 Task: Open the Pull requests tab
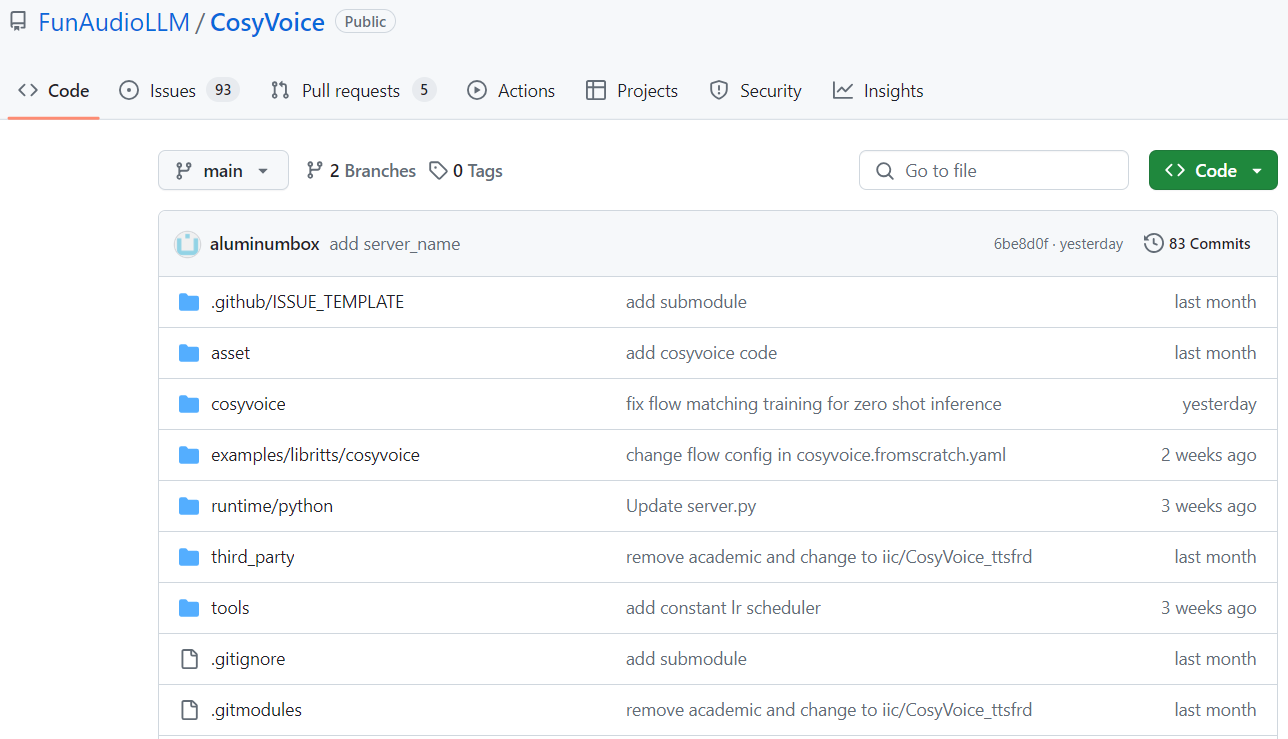tap(352, 91)
